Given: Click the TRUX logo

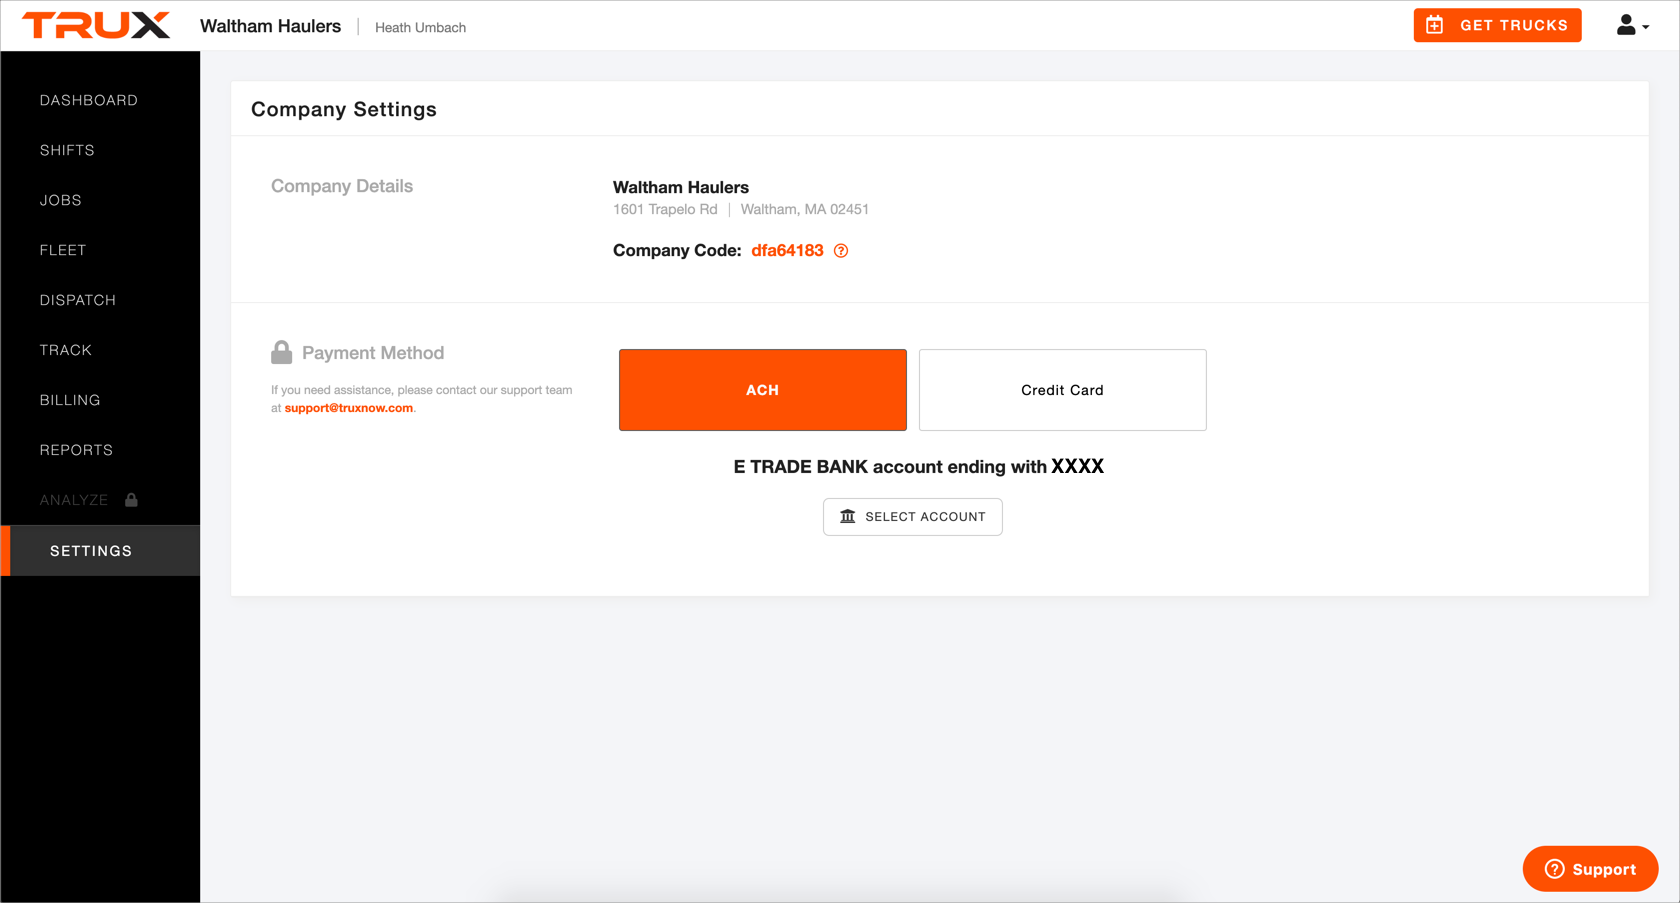Looking at the screenshot, I should tap(96, 25).
